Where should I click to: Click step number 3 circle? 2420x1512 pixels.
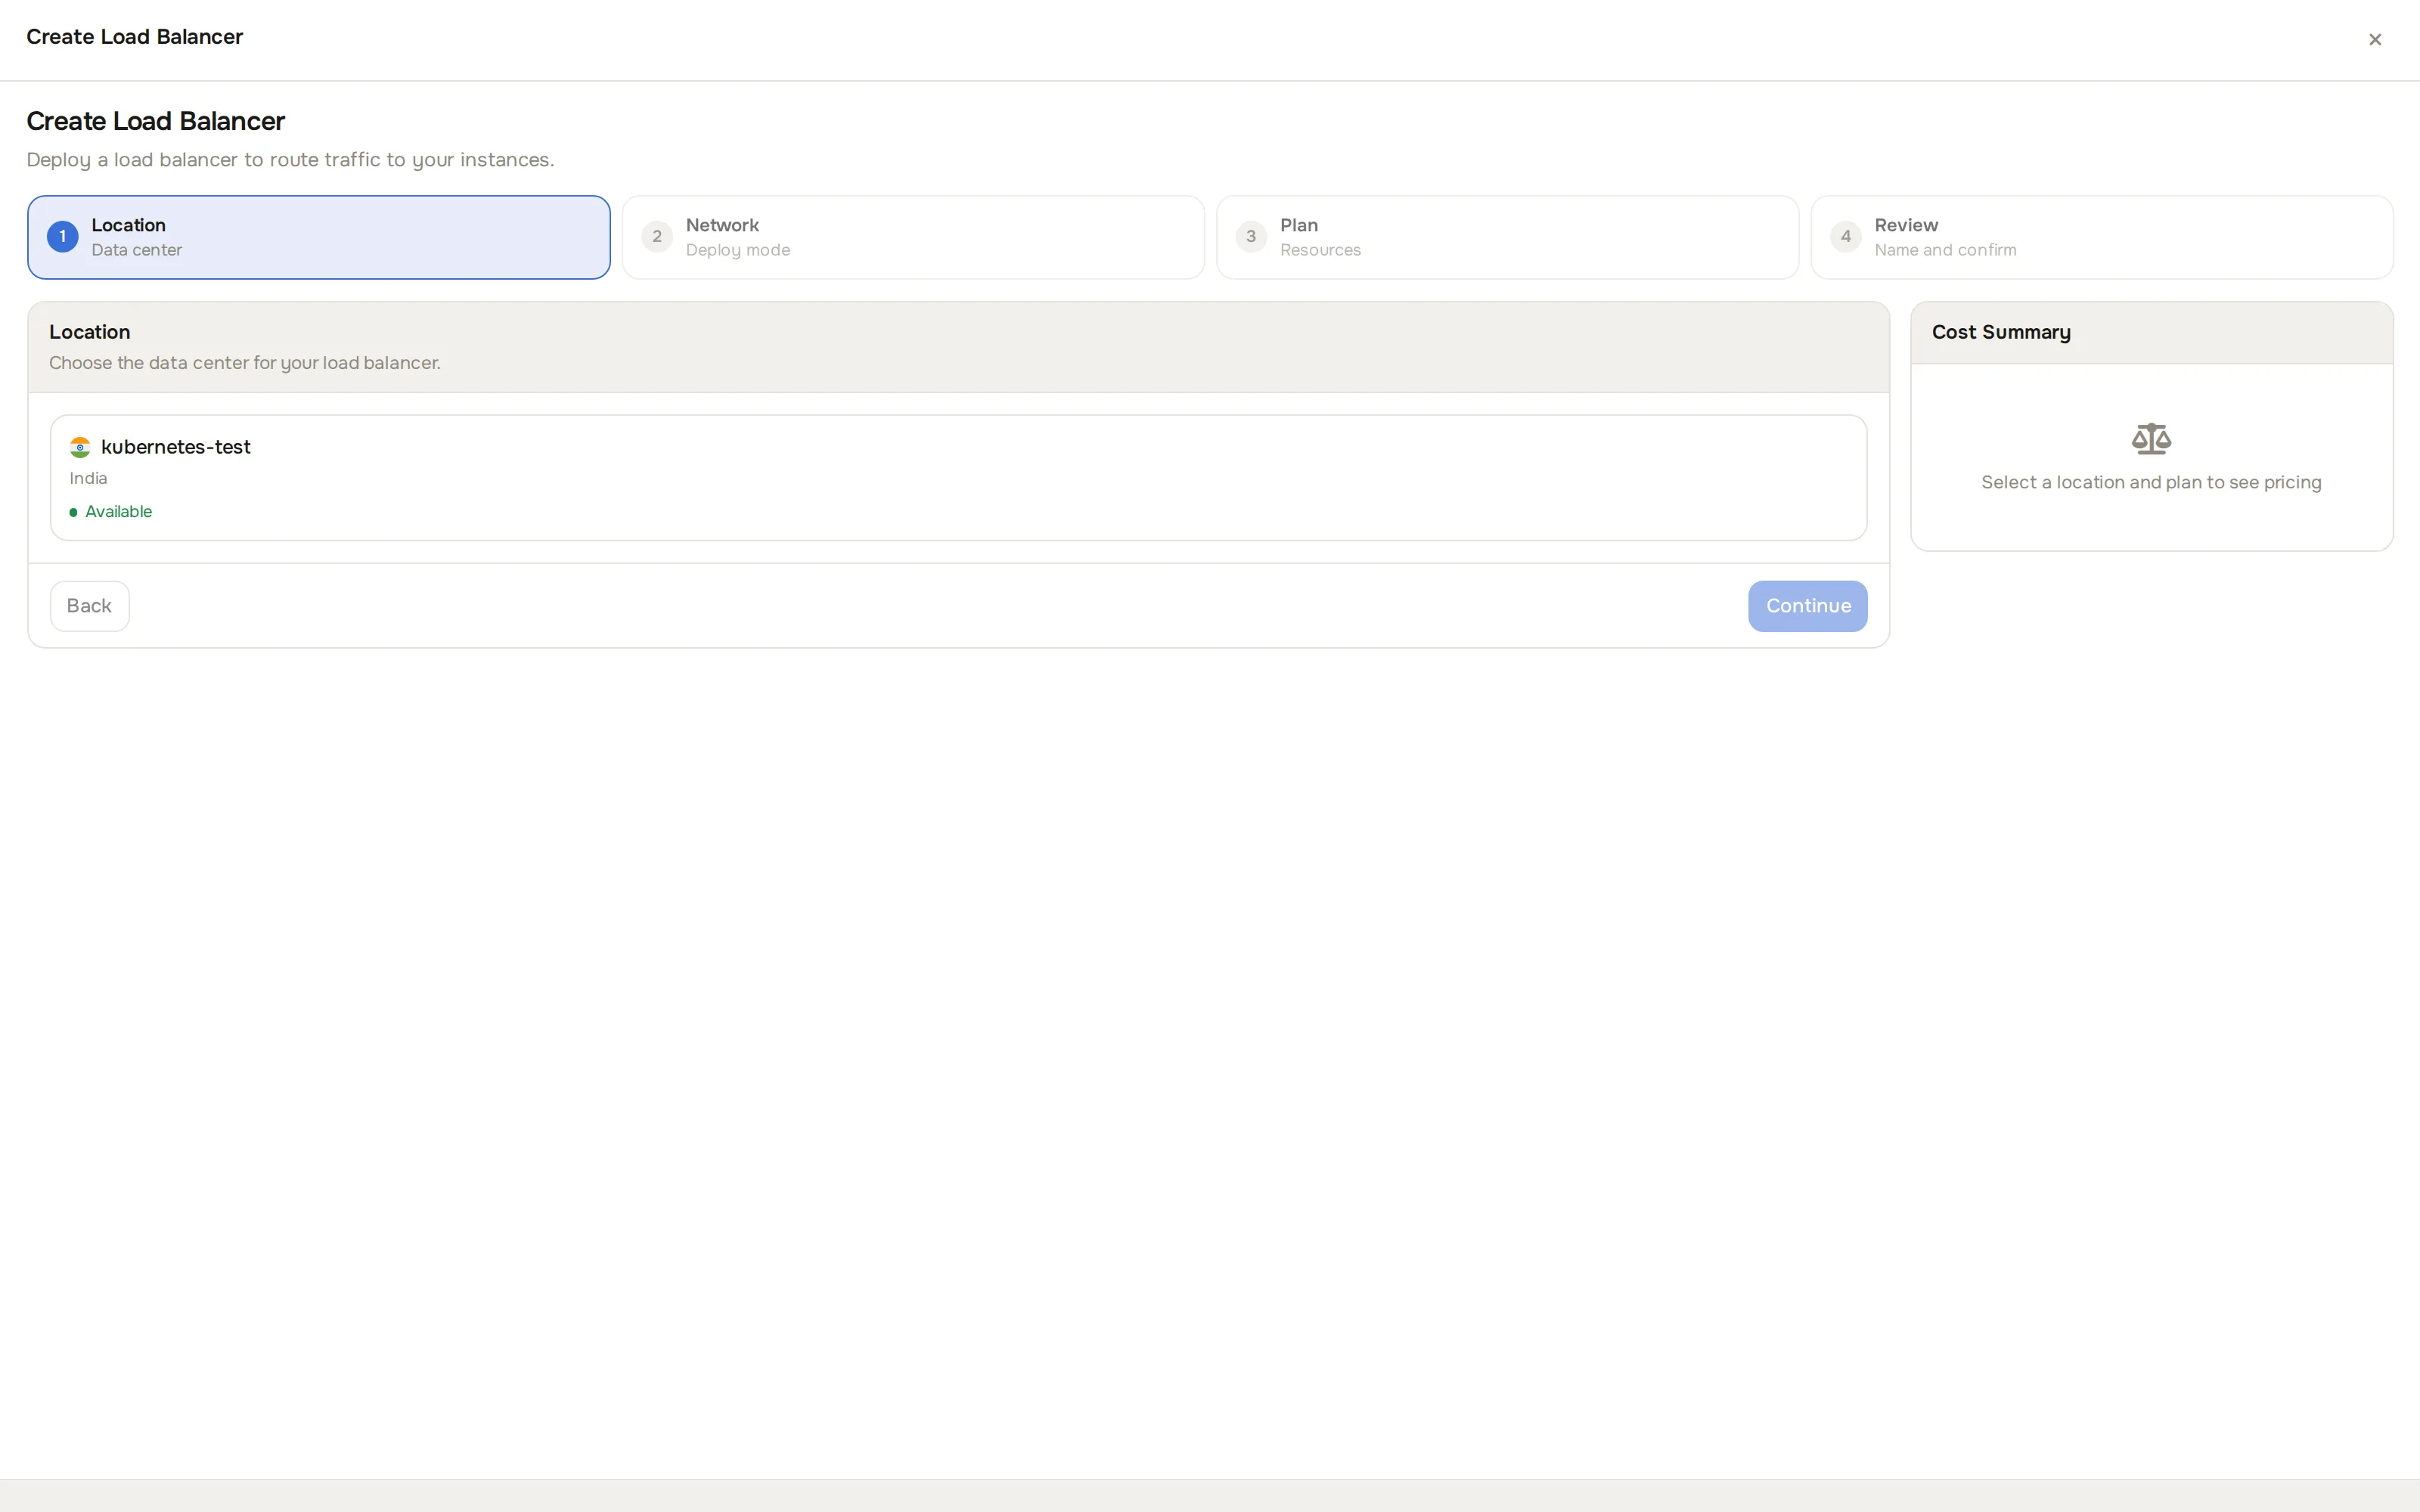pyautogui.click(x=1251, y=237)
